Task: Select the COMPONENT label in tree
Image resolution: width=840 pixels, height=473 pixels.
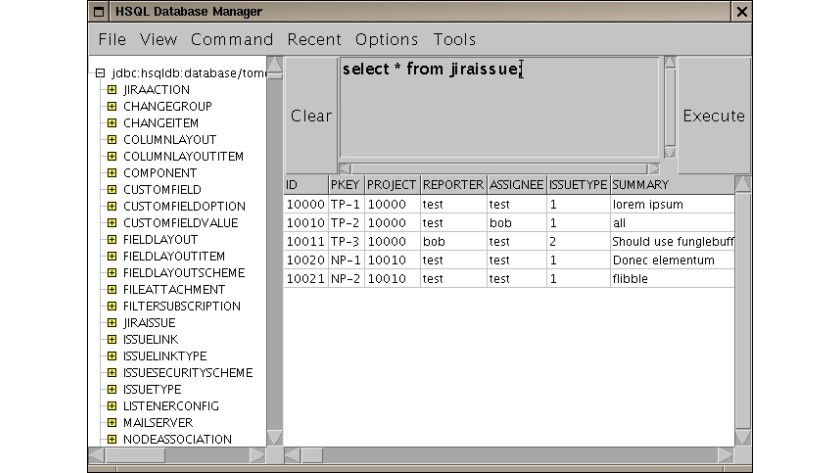Action: pyautogui.click(x=160, y=172)
